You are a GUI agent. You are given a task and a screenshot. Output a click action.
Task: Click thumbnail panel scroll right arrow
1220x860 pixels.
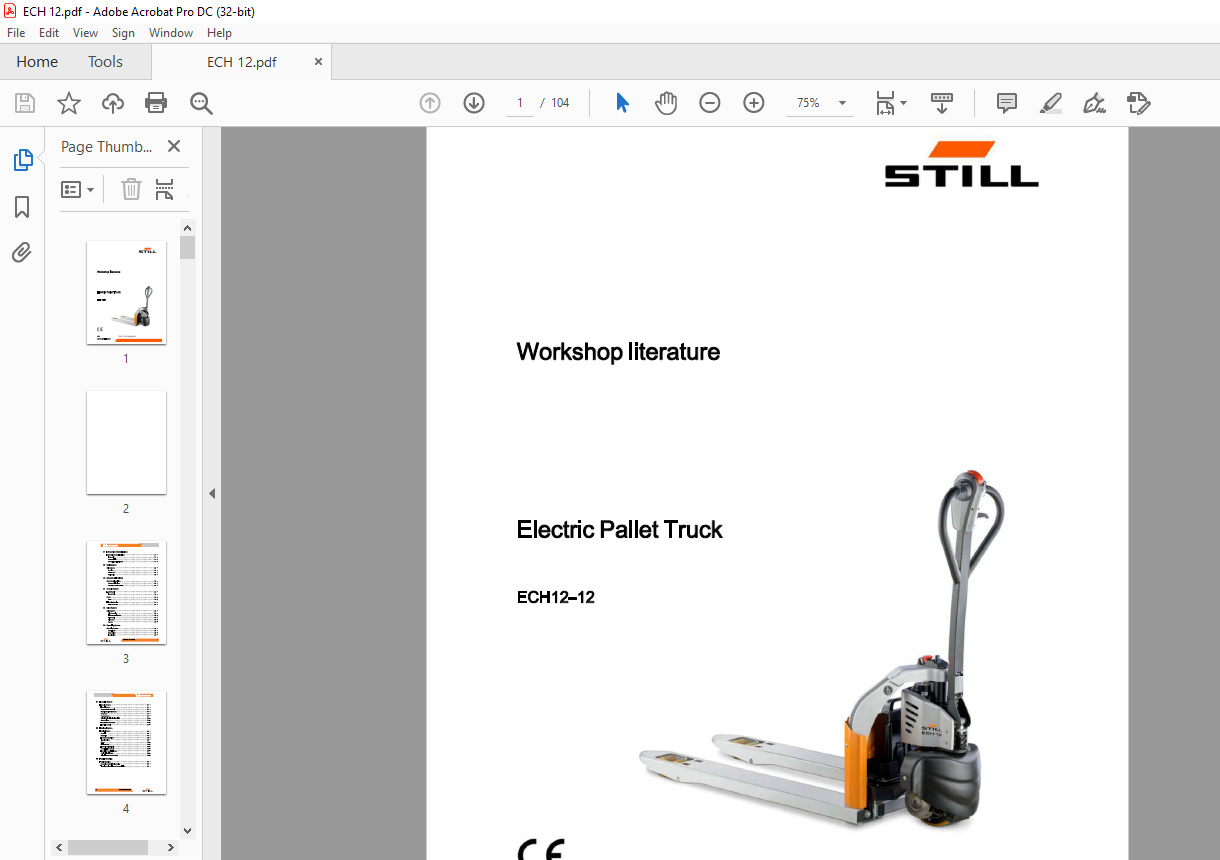(x=171, y=847)
